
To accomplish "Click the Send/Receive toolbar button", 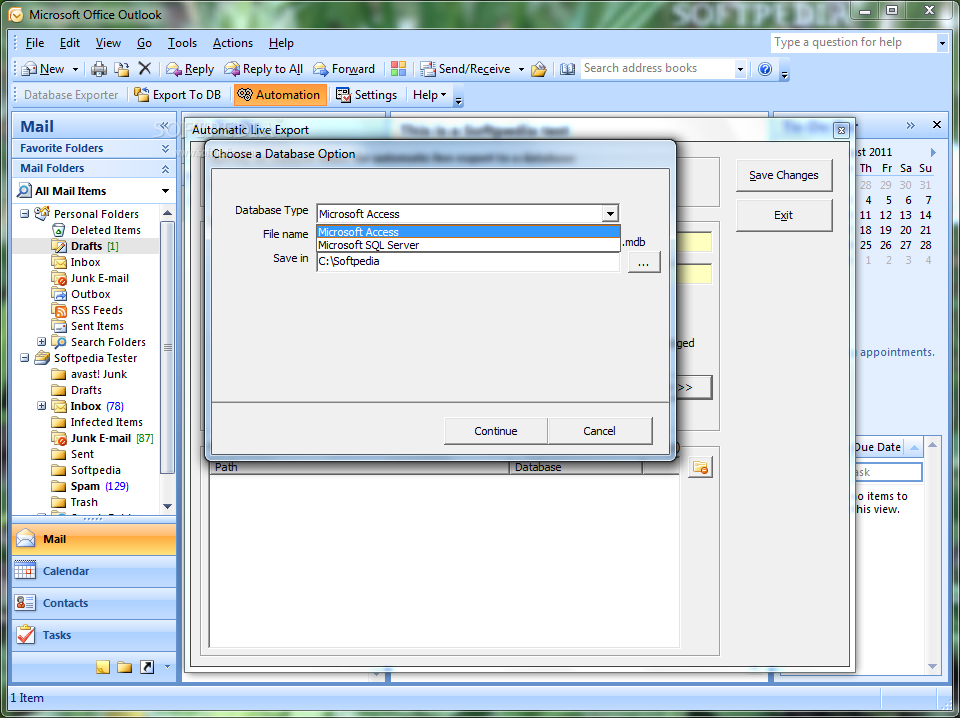I will [x=465, y=69].
